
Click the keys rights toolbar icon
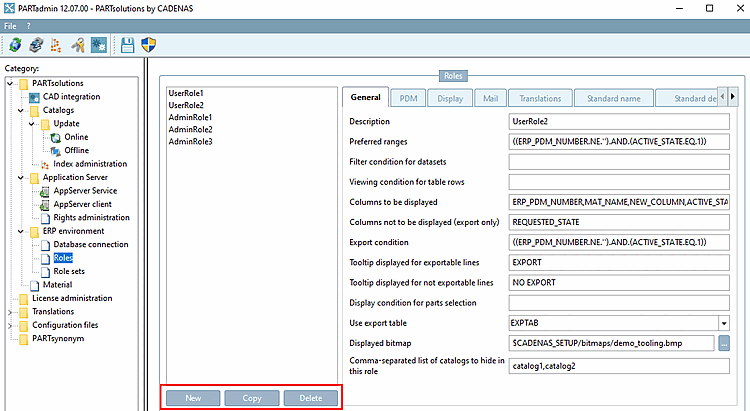pos(77,45)
